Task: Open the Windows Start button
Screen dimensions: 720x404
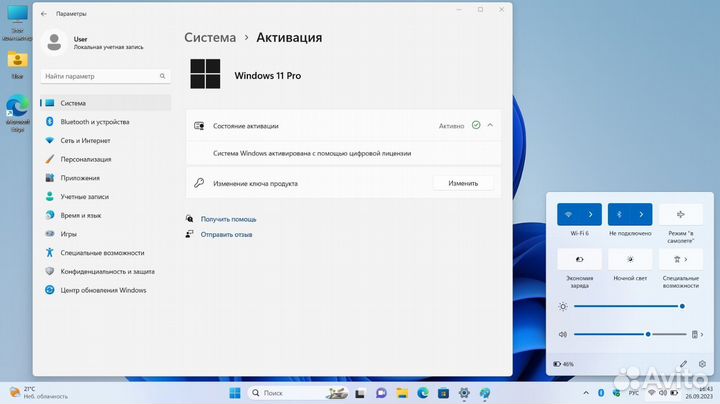Action: point(235,393)
